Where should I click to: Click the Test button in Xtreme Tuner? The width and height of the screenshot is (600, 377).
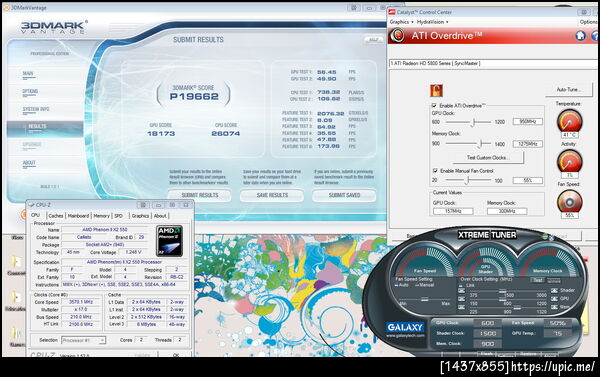click(x=538, y=280)
